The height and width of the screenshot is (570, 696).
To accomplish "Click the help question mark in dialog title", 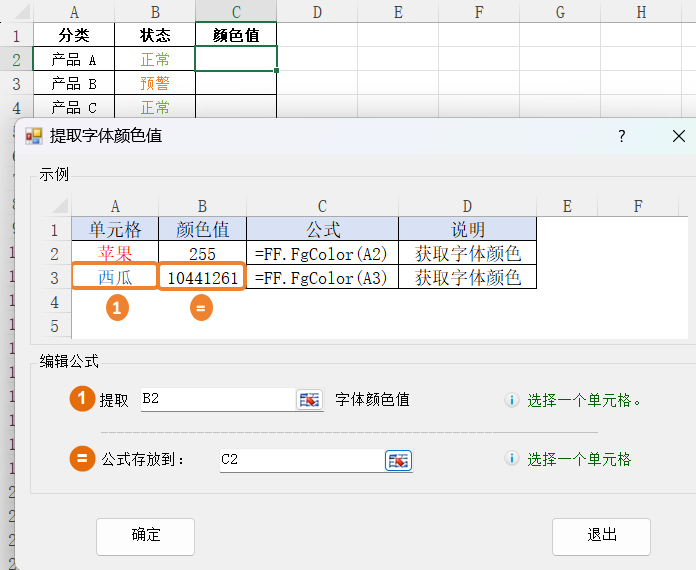I will [x=621, y=136].
